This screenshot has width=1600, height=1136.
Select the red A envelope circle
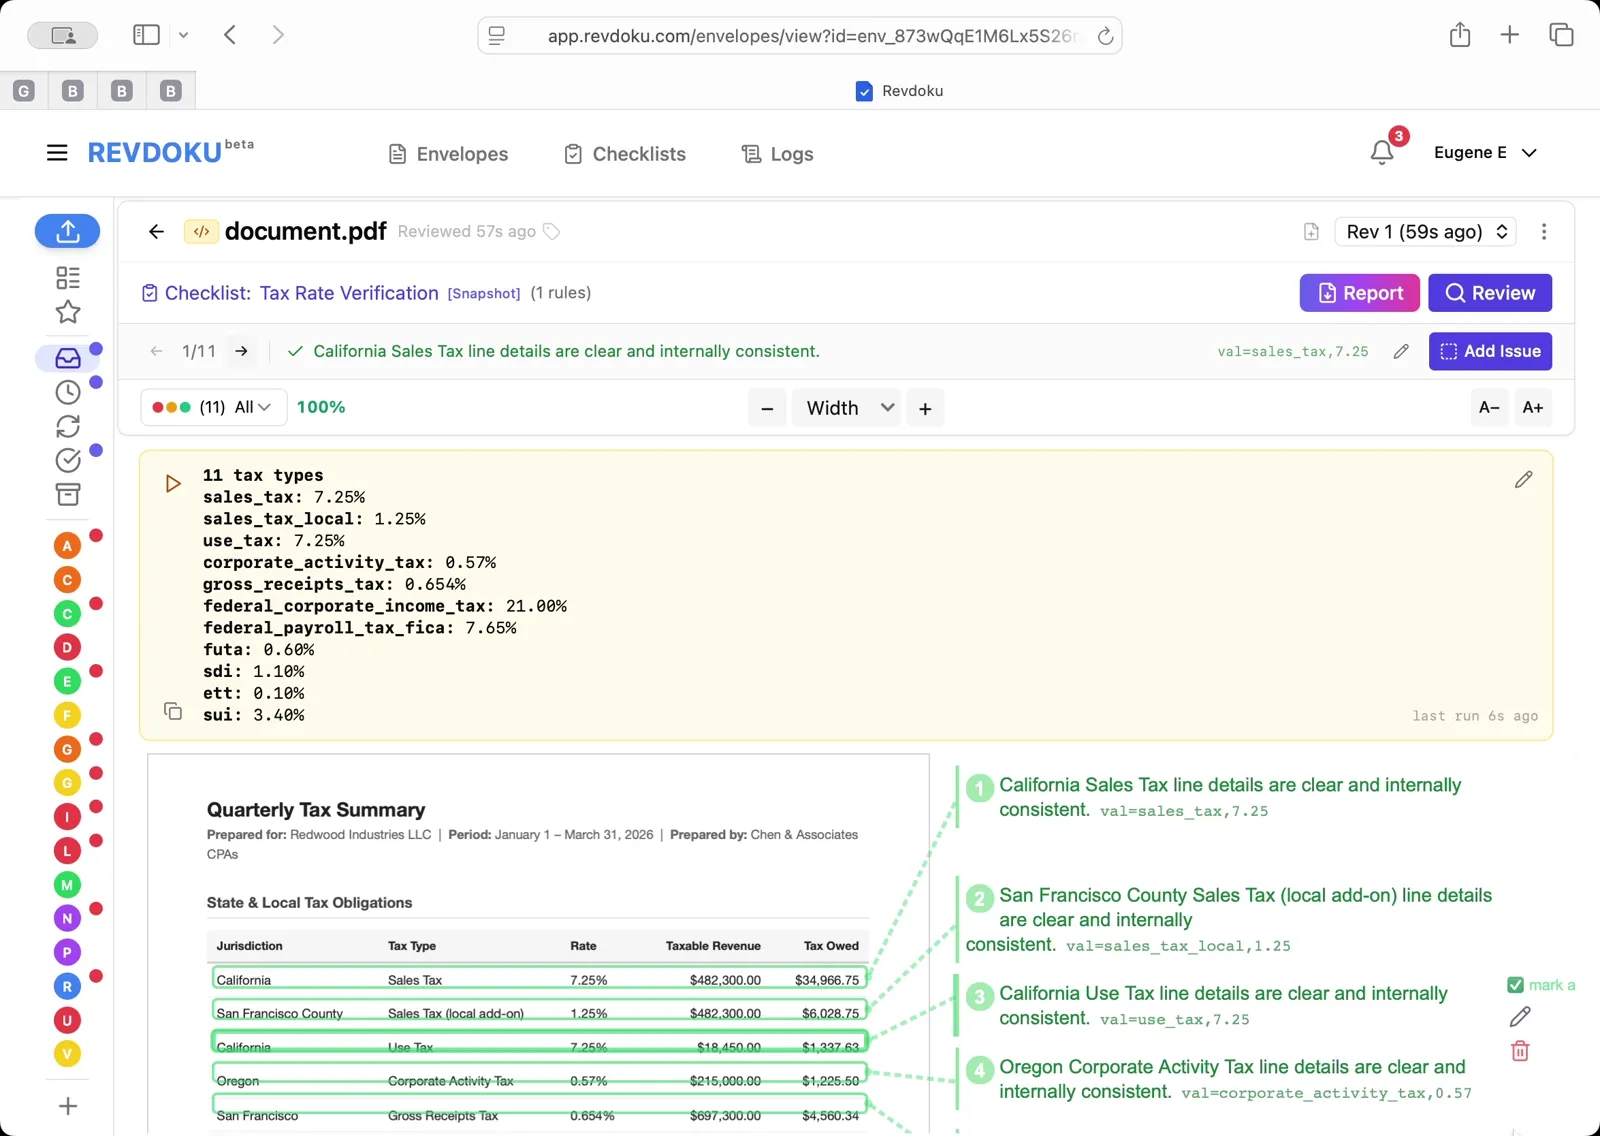[x=67, y=546]
